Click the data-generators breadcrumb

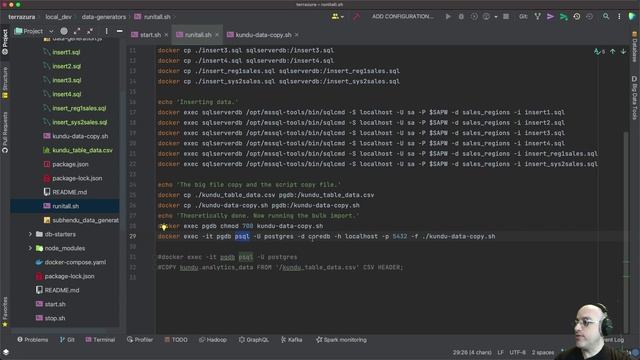pyautogui.click(x=104, y=17)
